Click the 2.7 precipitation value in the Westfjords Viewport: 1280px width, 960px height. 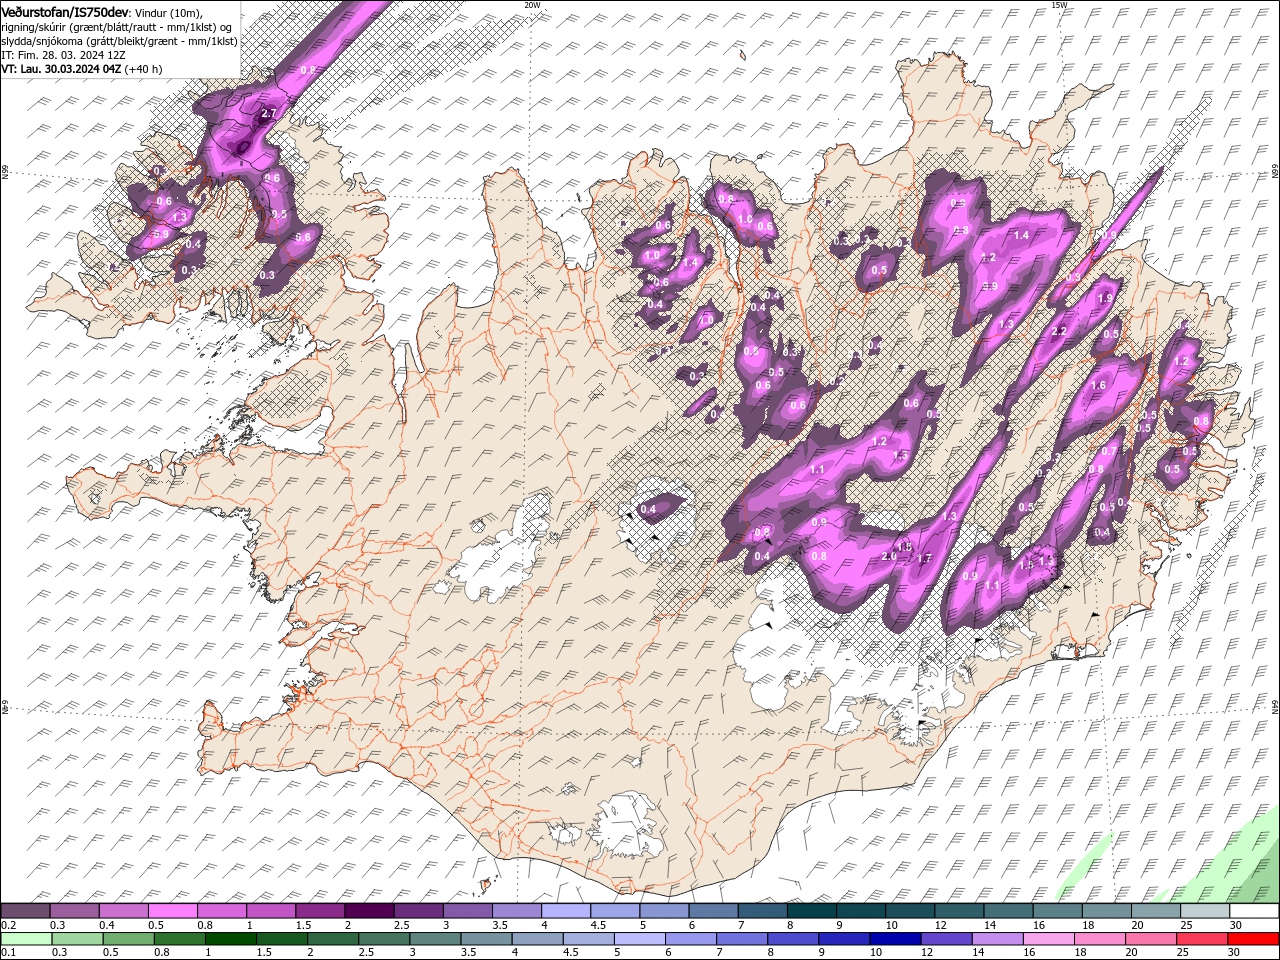coord(268,114)
